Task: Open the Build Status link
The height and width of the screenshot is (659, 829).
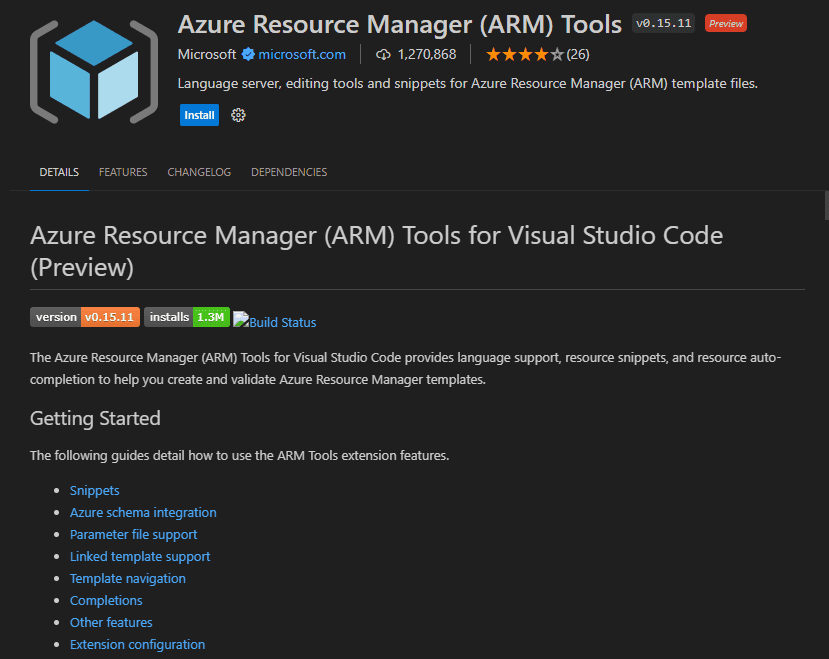Action: (282, 323)
